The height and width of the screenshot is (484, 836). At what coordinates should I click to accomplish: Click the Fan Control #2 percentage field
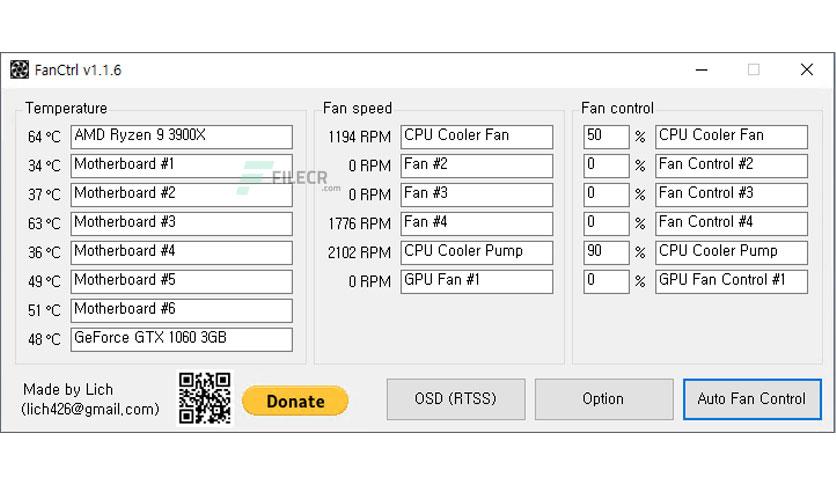(606, 166)
